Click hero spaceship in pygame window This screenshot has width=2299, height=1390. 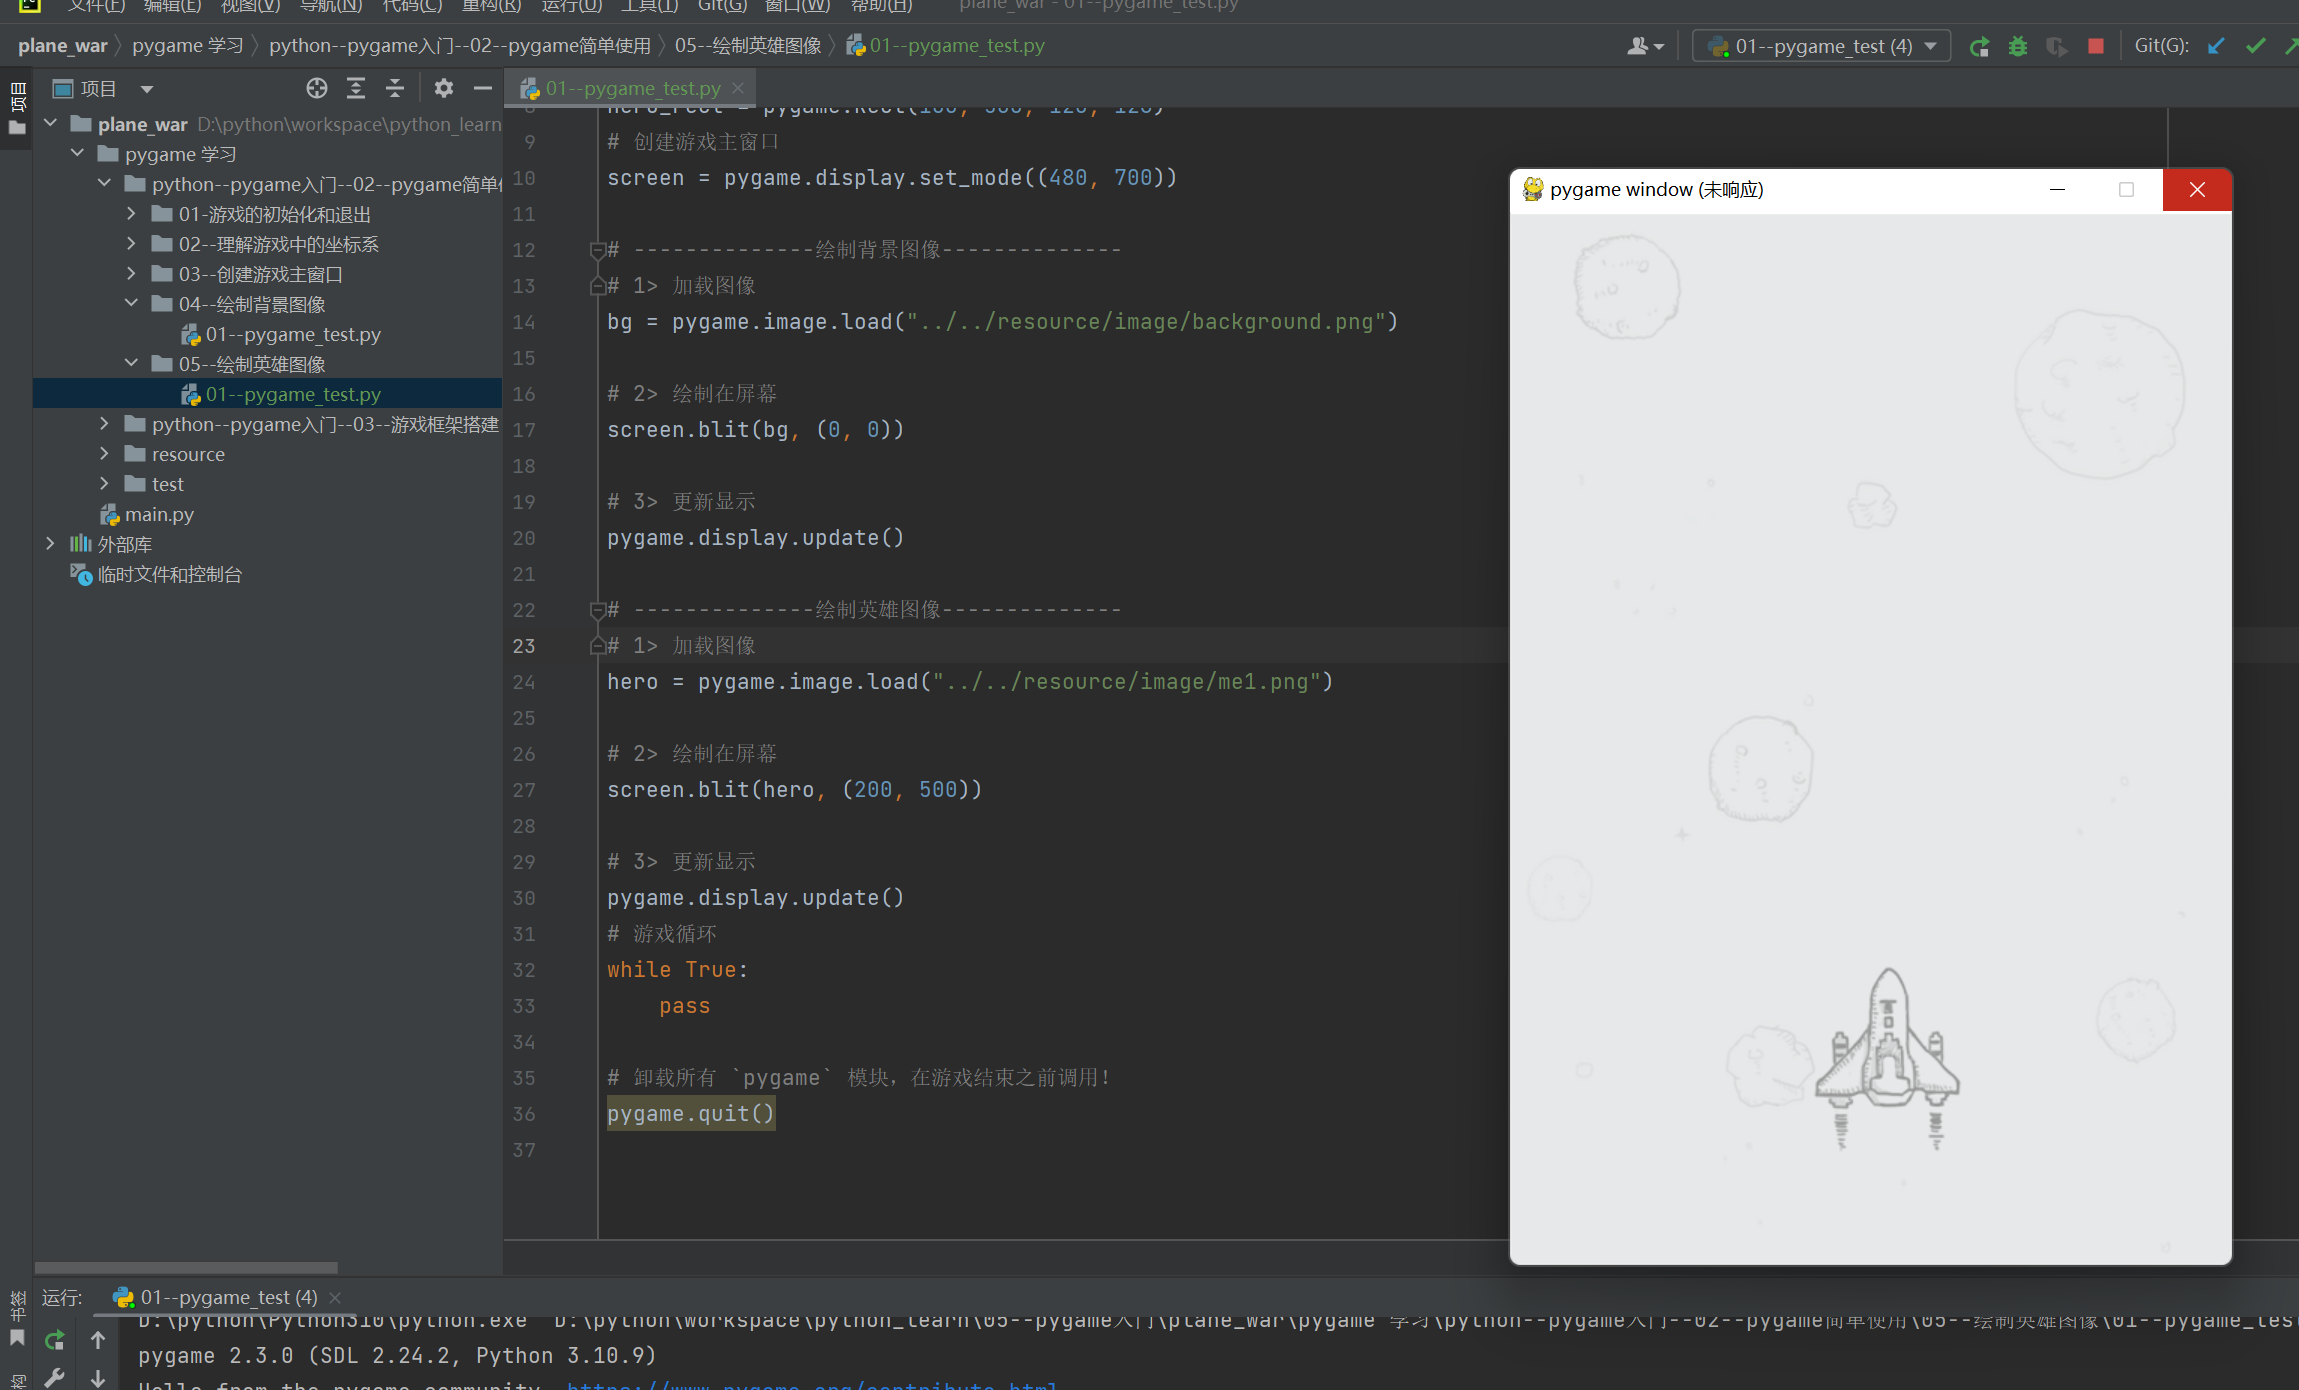1888,1058
